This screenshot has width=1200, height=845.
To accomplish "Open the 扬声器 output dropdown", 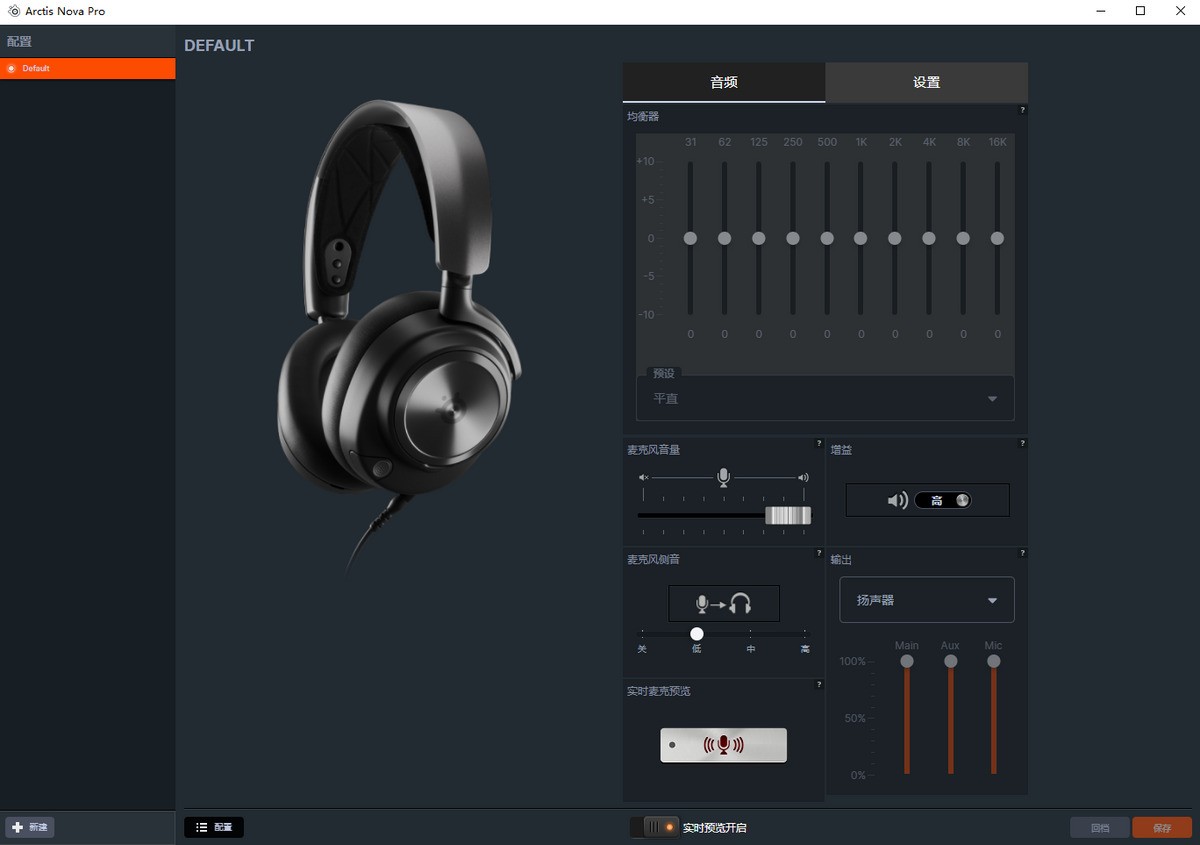I will tap(926, 600).
